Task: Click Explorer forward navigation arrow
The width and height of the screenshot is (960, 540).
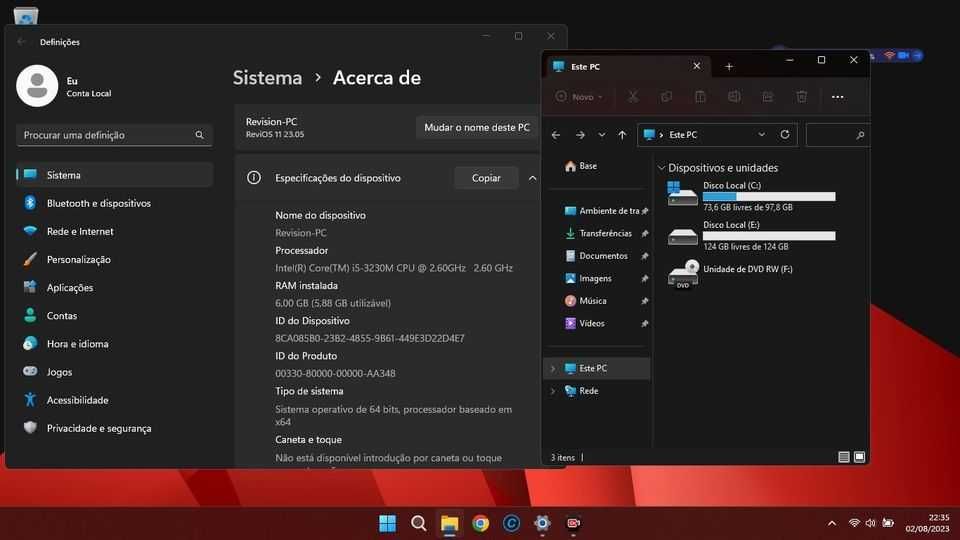Action: pos(580,135)
